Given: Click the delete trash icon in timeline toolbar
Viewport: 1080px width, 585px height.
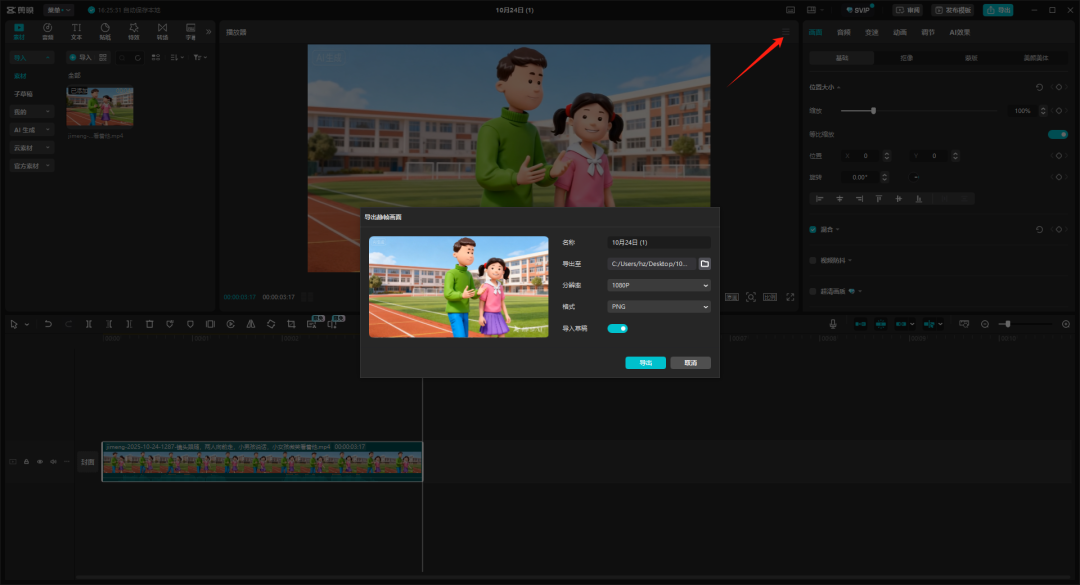Looking at the screenshot, I should pos(149,324).
